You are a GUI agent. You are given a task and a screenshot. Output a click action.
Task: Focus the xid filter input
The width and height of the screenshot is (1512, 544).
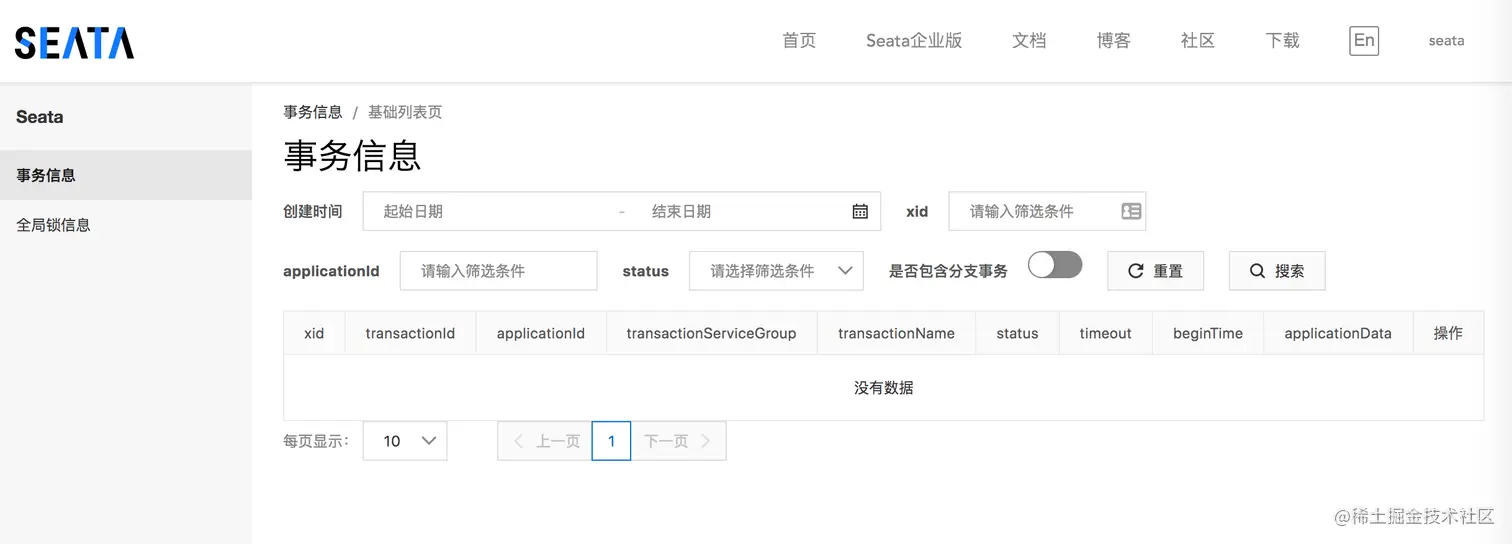1047,211
